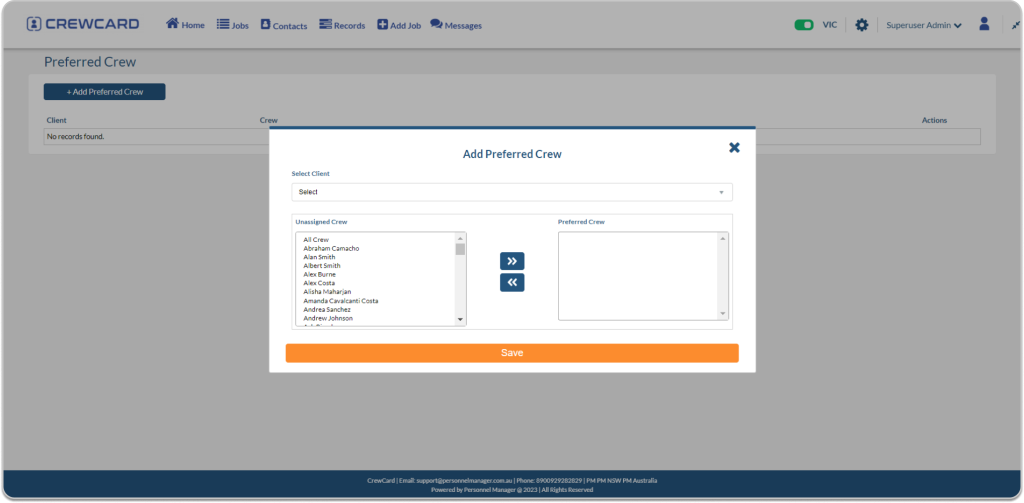Move crew back to Unassigned list
This screenshot has width=1024, height=503.
pos(511,283)
